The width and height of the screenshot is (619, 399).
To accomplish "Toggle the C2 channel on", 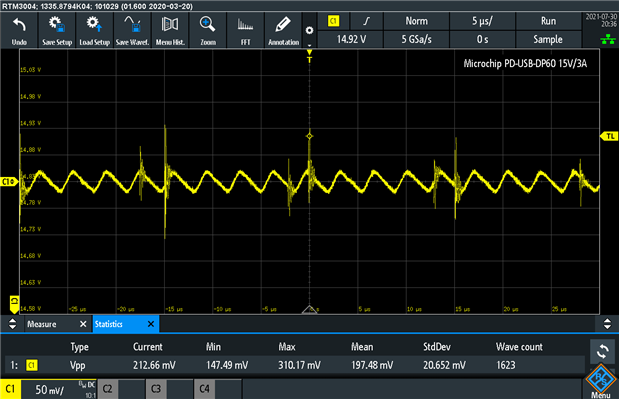I will point(121,389).
